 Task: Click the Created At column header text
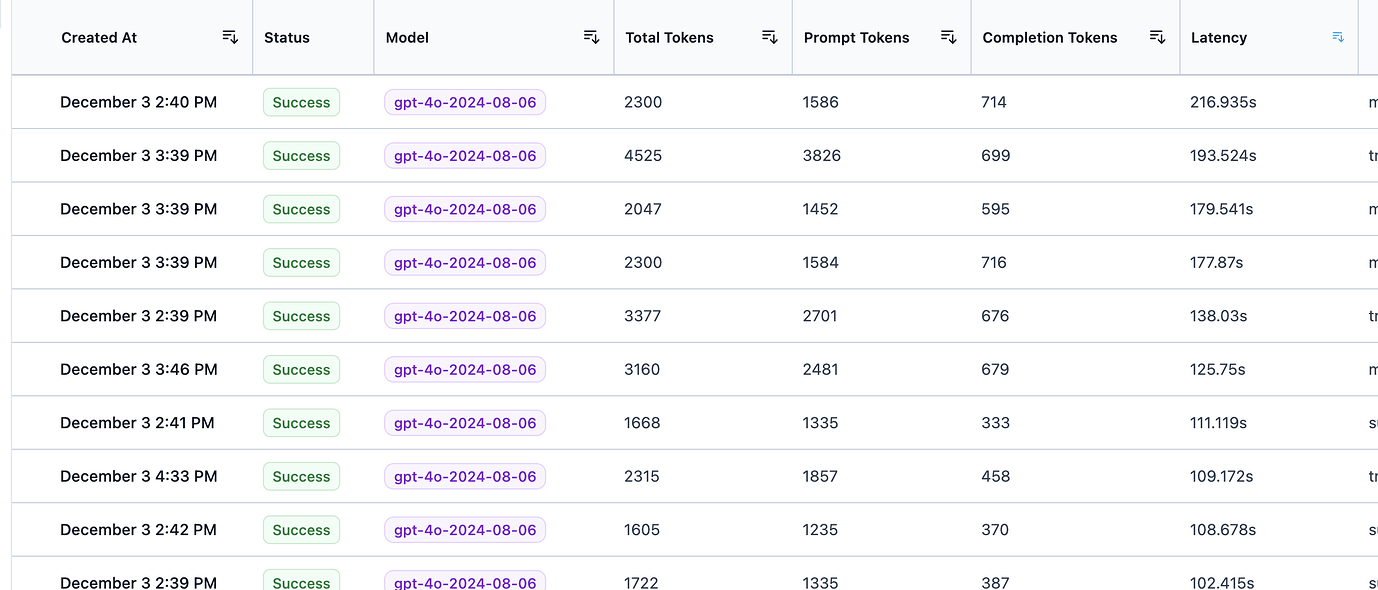tap(99, 38)
